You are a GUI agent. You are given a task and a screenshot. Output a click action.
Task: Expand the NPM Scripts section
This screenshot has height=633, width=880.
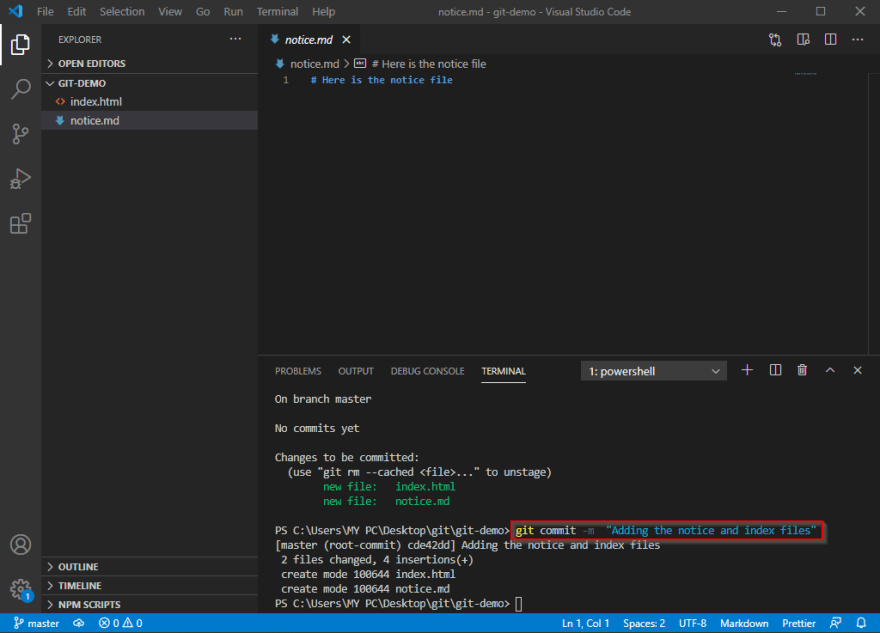tap(149, 604)
